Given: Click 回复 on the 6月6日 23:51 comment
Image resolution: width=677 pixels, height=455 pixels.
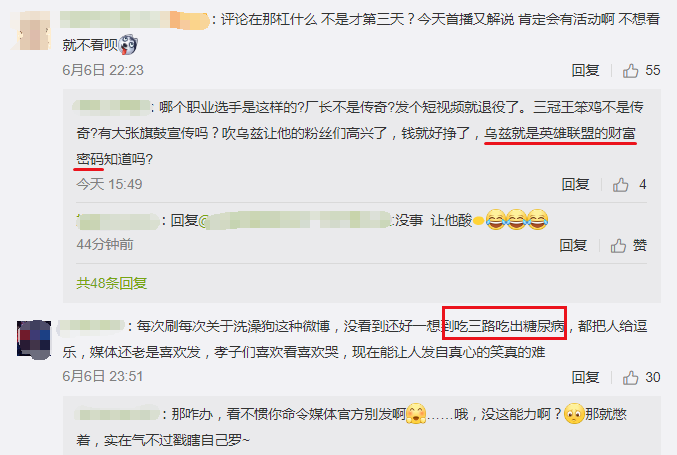Looking at the screenshot, I should coord(585,378).
